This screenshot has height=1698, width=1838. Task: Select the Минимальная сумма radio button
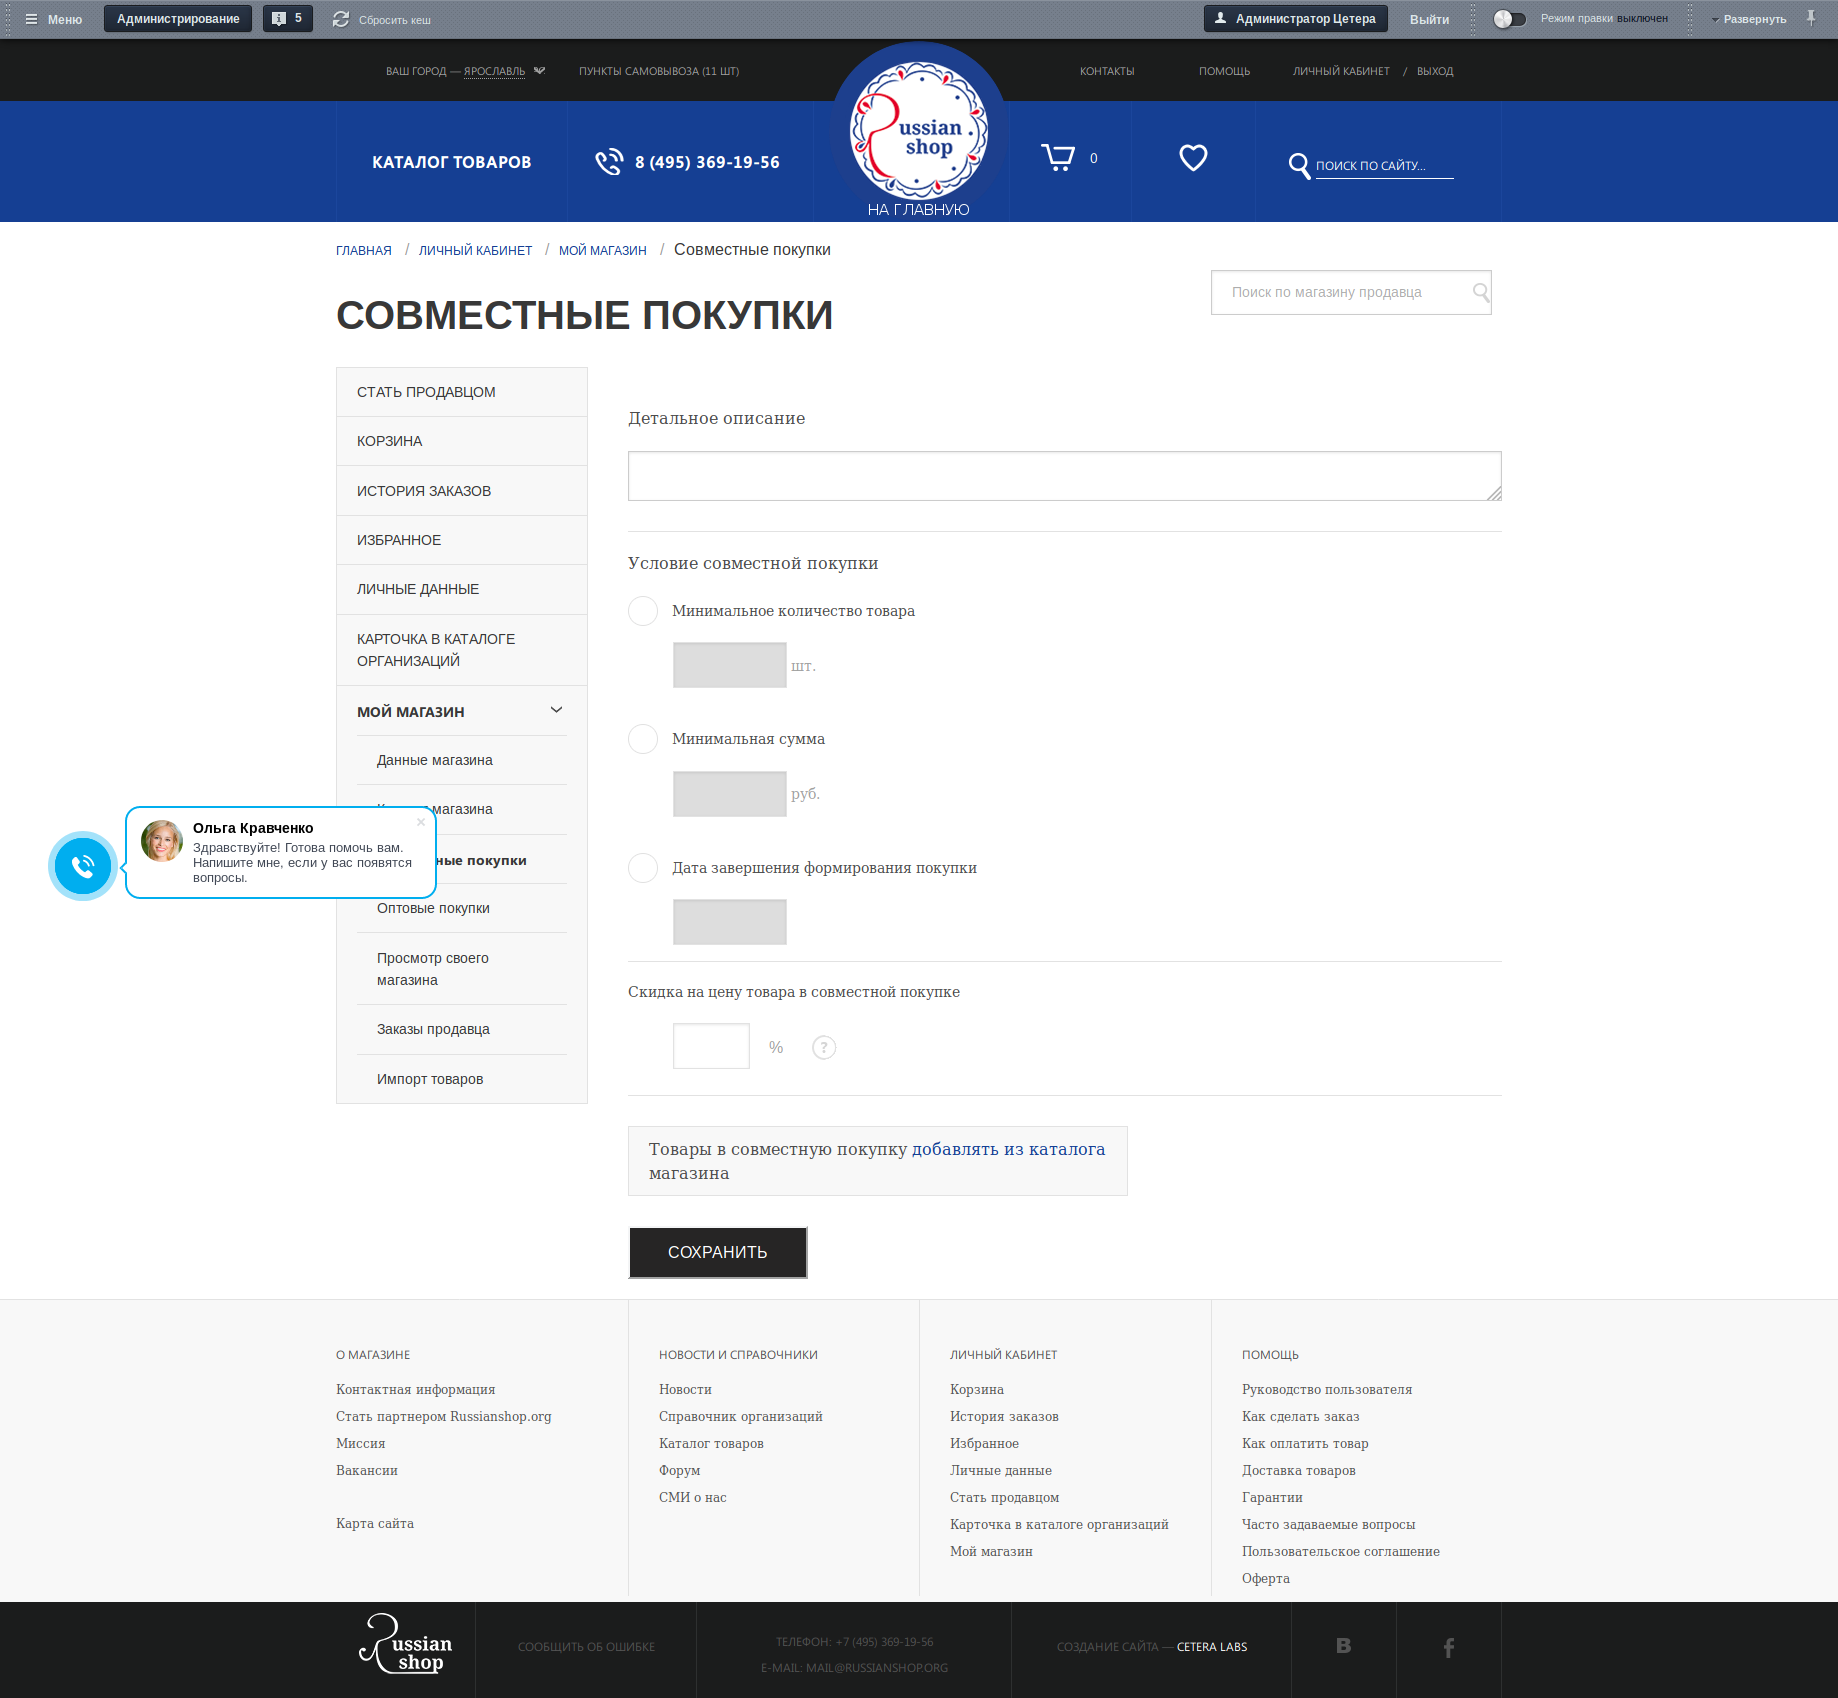[642, 739]
